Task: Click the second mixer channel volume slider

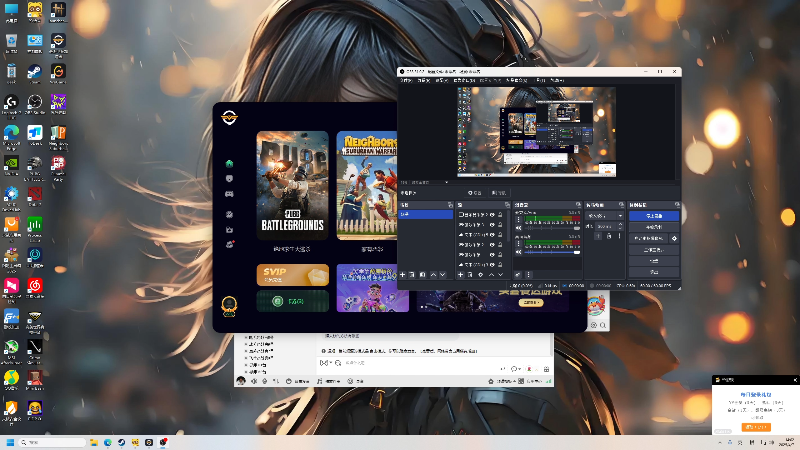Action: tap(552, 252)
